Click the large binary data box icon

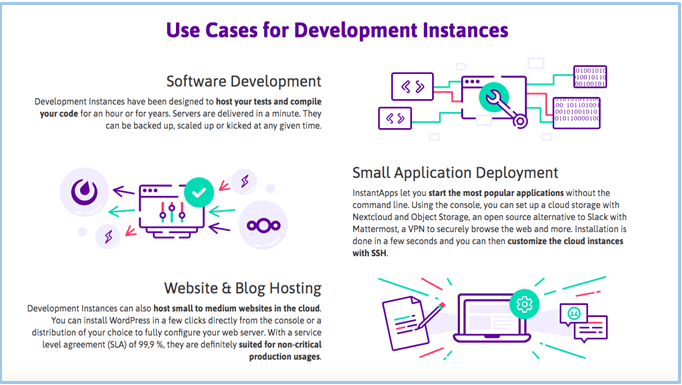pos(576,113)
